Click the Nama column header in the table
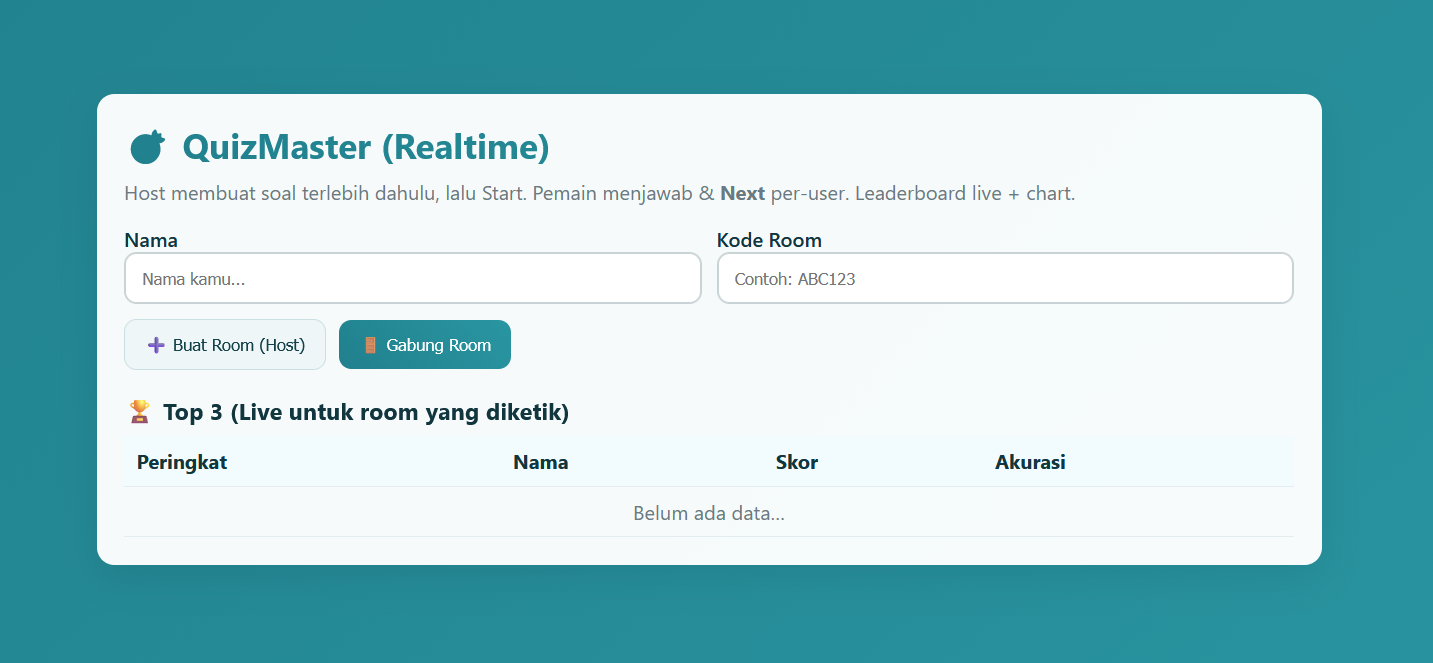Viewport: 1433px width, 663px height. click(540, 462)
